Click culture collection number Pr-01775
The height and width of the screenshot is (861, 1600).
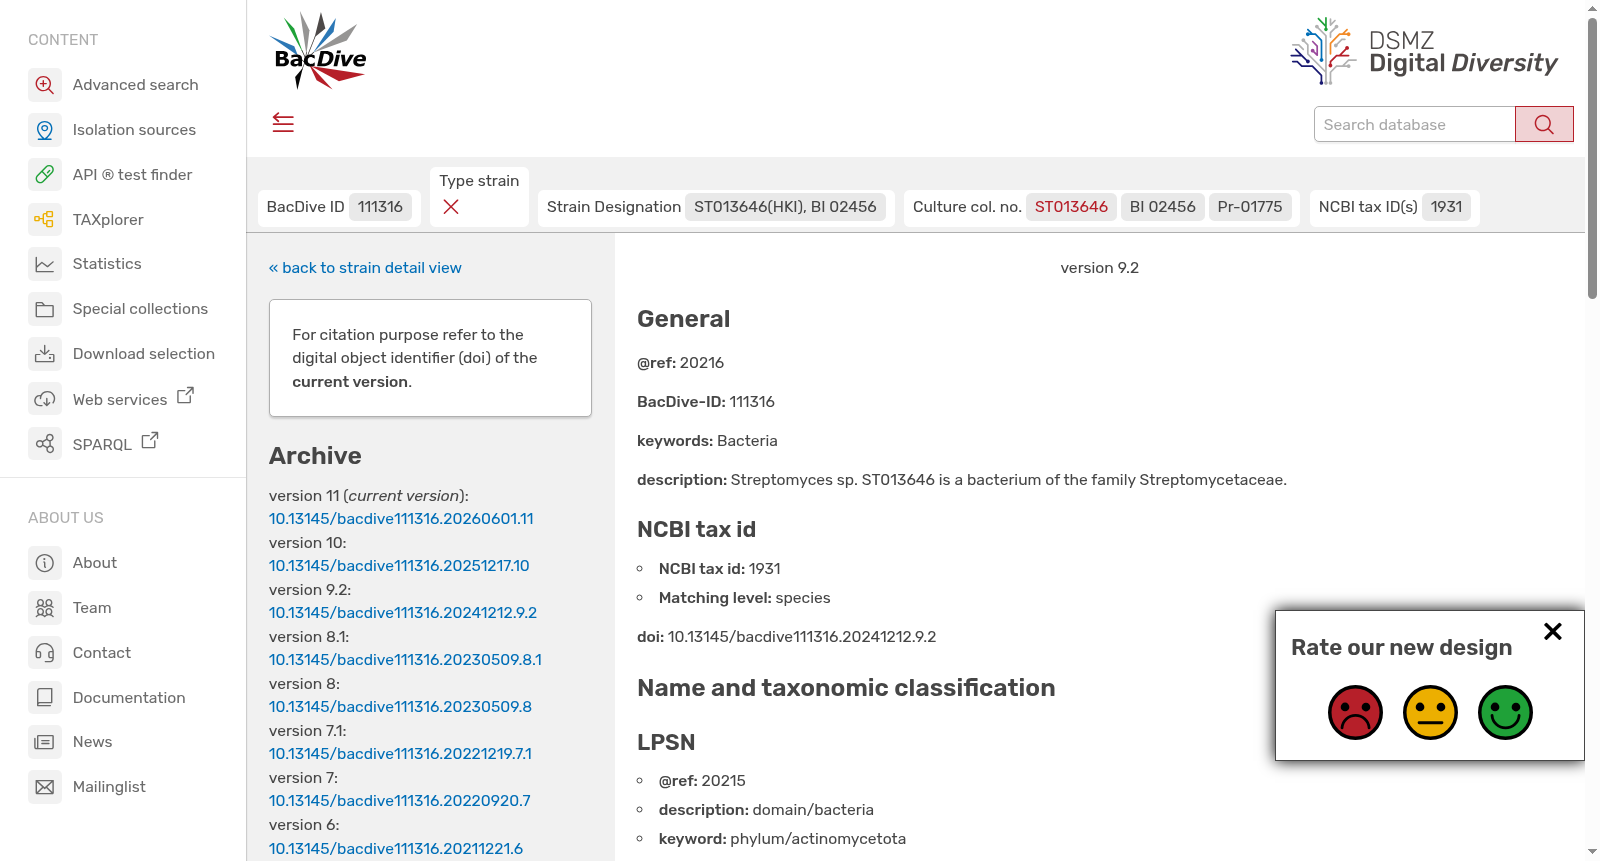tap(1250, 207)
